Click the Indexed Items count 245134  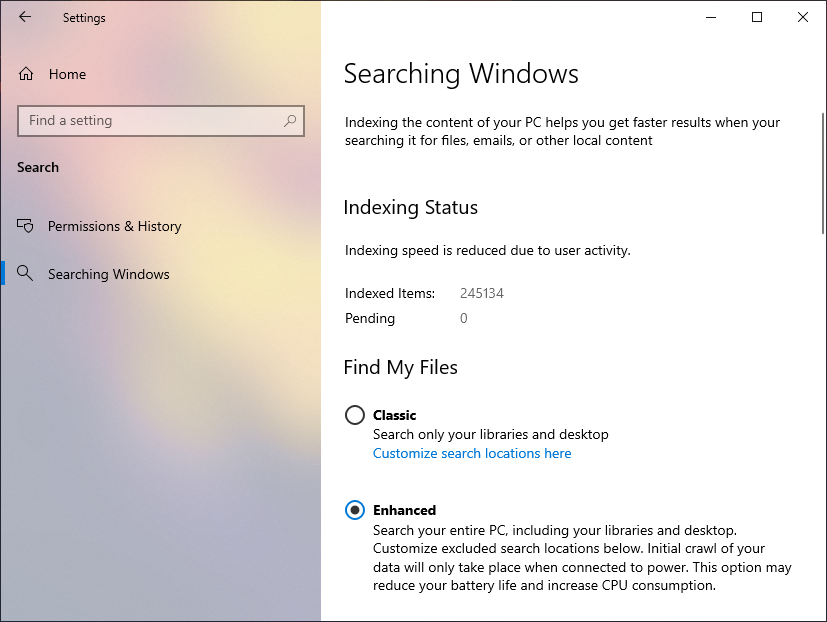pos(482,293)
